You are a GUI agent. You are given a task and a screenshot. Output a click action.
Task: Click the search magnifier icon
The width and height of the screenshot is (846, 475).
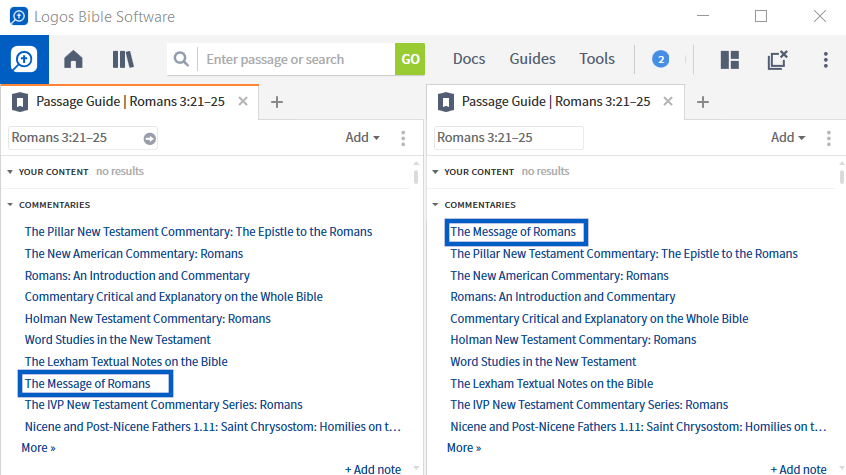(x=181, y=59)
